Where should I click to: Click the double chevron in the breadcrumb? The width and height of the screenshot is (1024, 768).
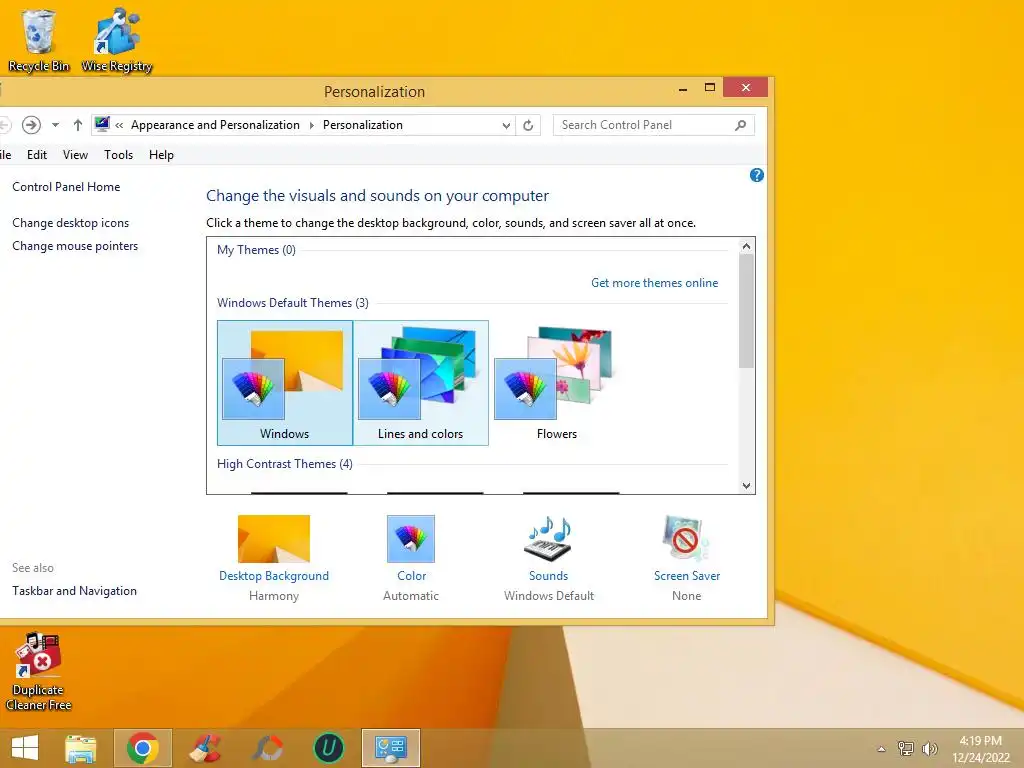(x=120, y=125)
